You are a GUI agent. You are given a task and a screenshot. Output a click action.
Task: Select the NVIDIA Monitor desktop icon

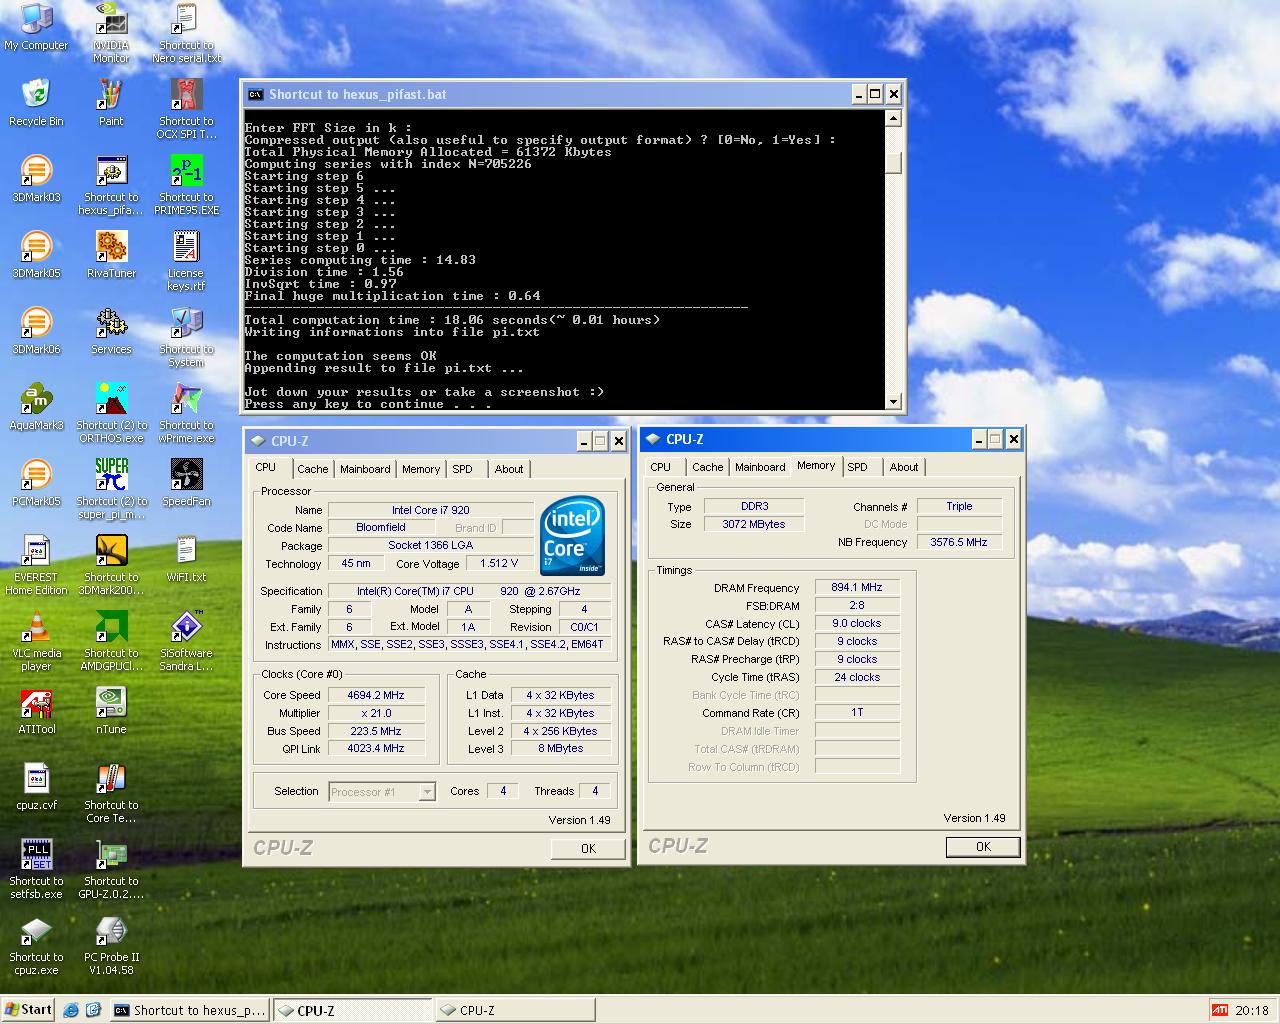[111, 33]
